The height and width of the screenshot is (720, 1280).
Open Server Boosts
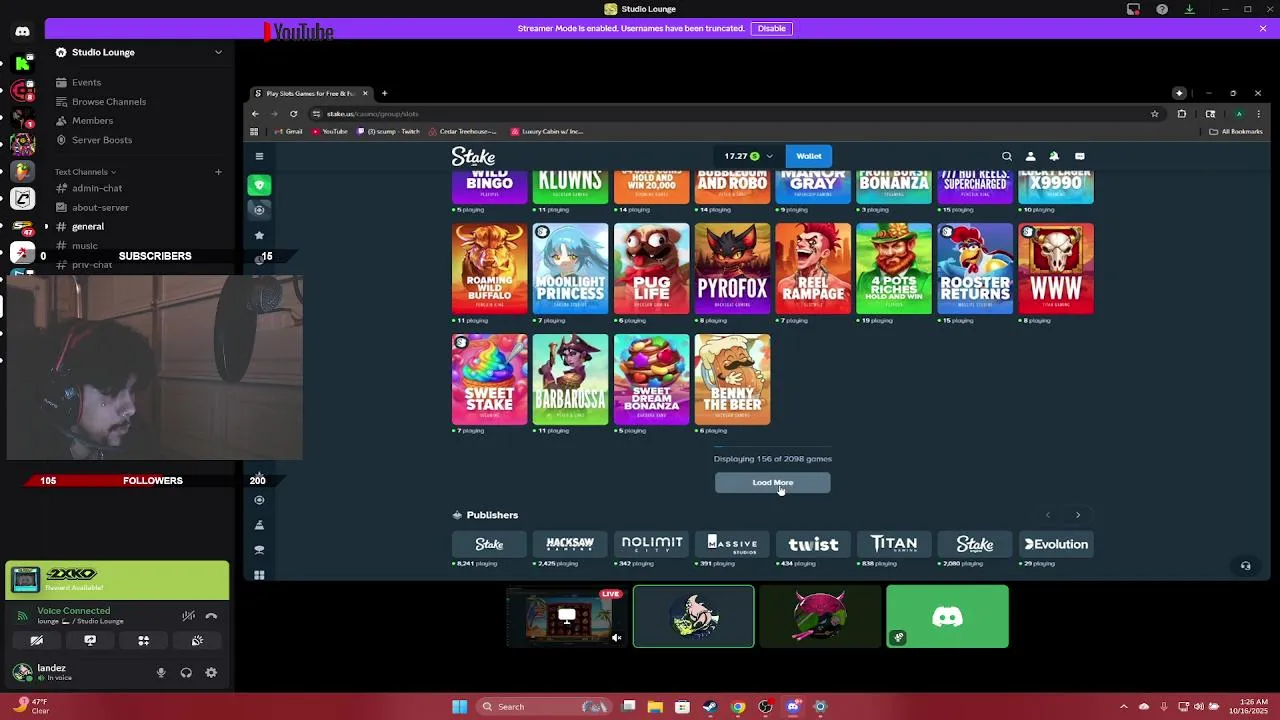pyautogui.click(x=102, y=140)
